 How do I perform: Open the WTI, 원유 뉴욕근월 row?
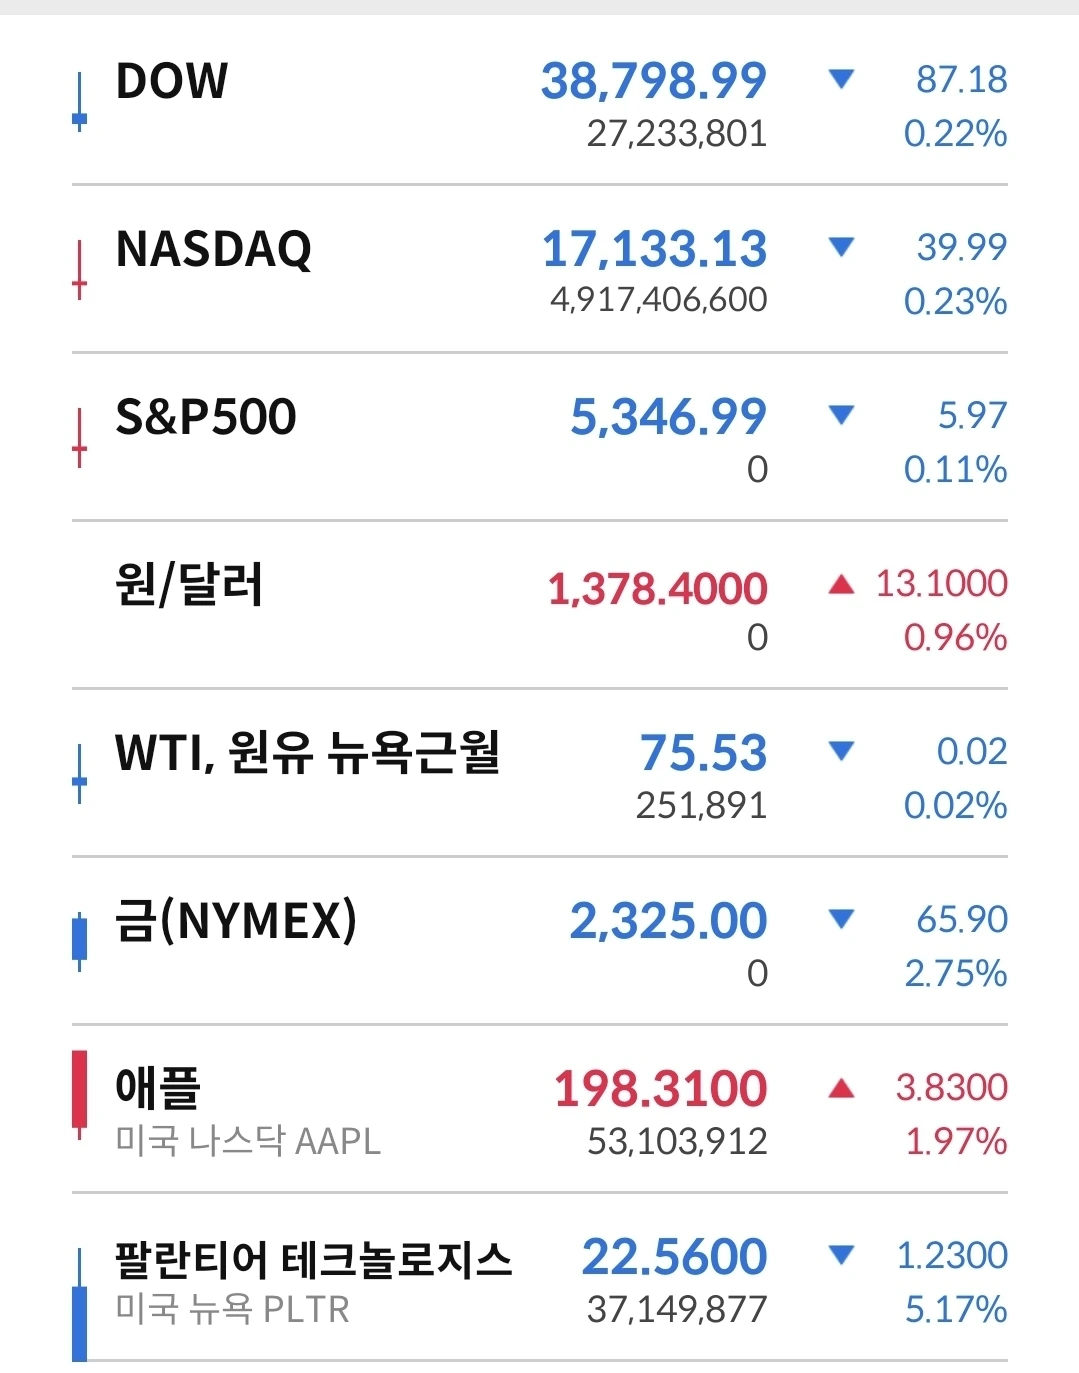coord(540,773)
